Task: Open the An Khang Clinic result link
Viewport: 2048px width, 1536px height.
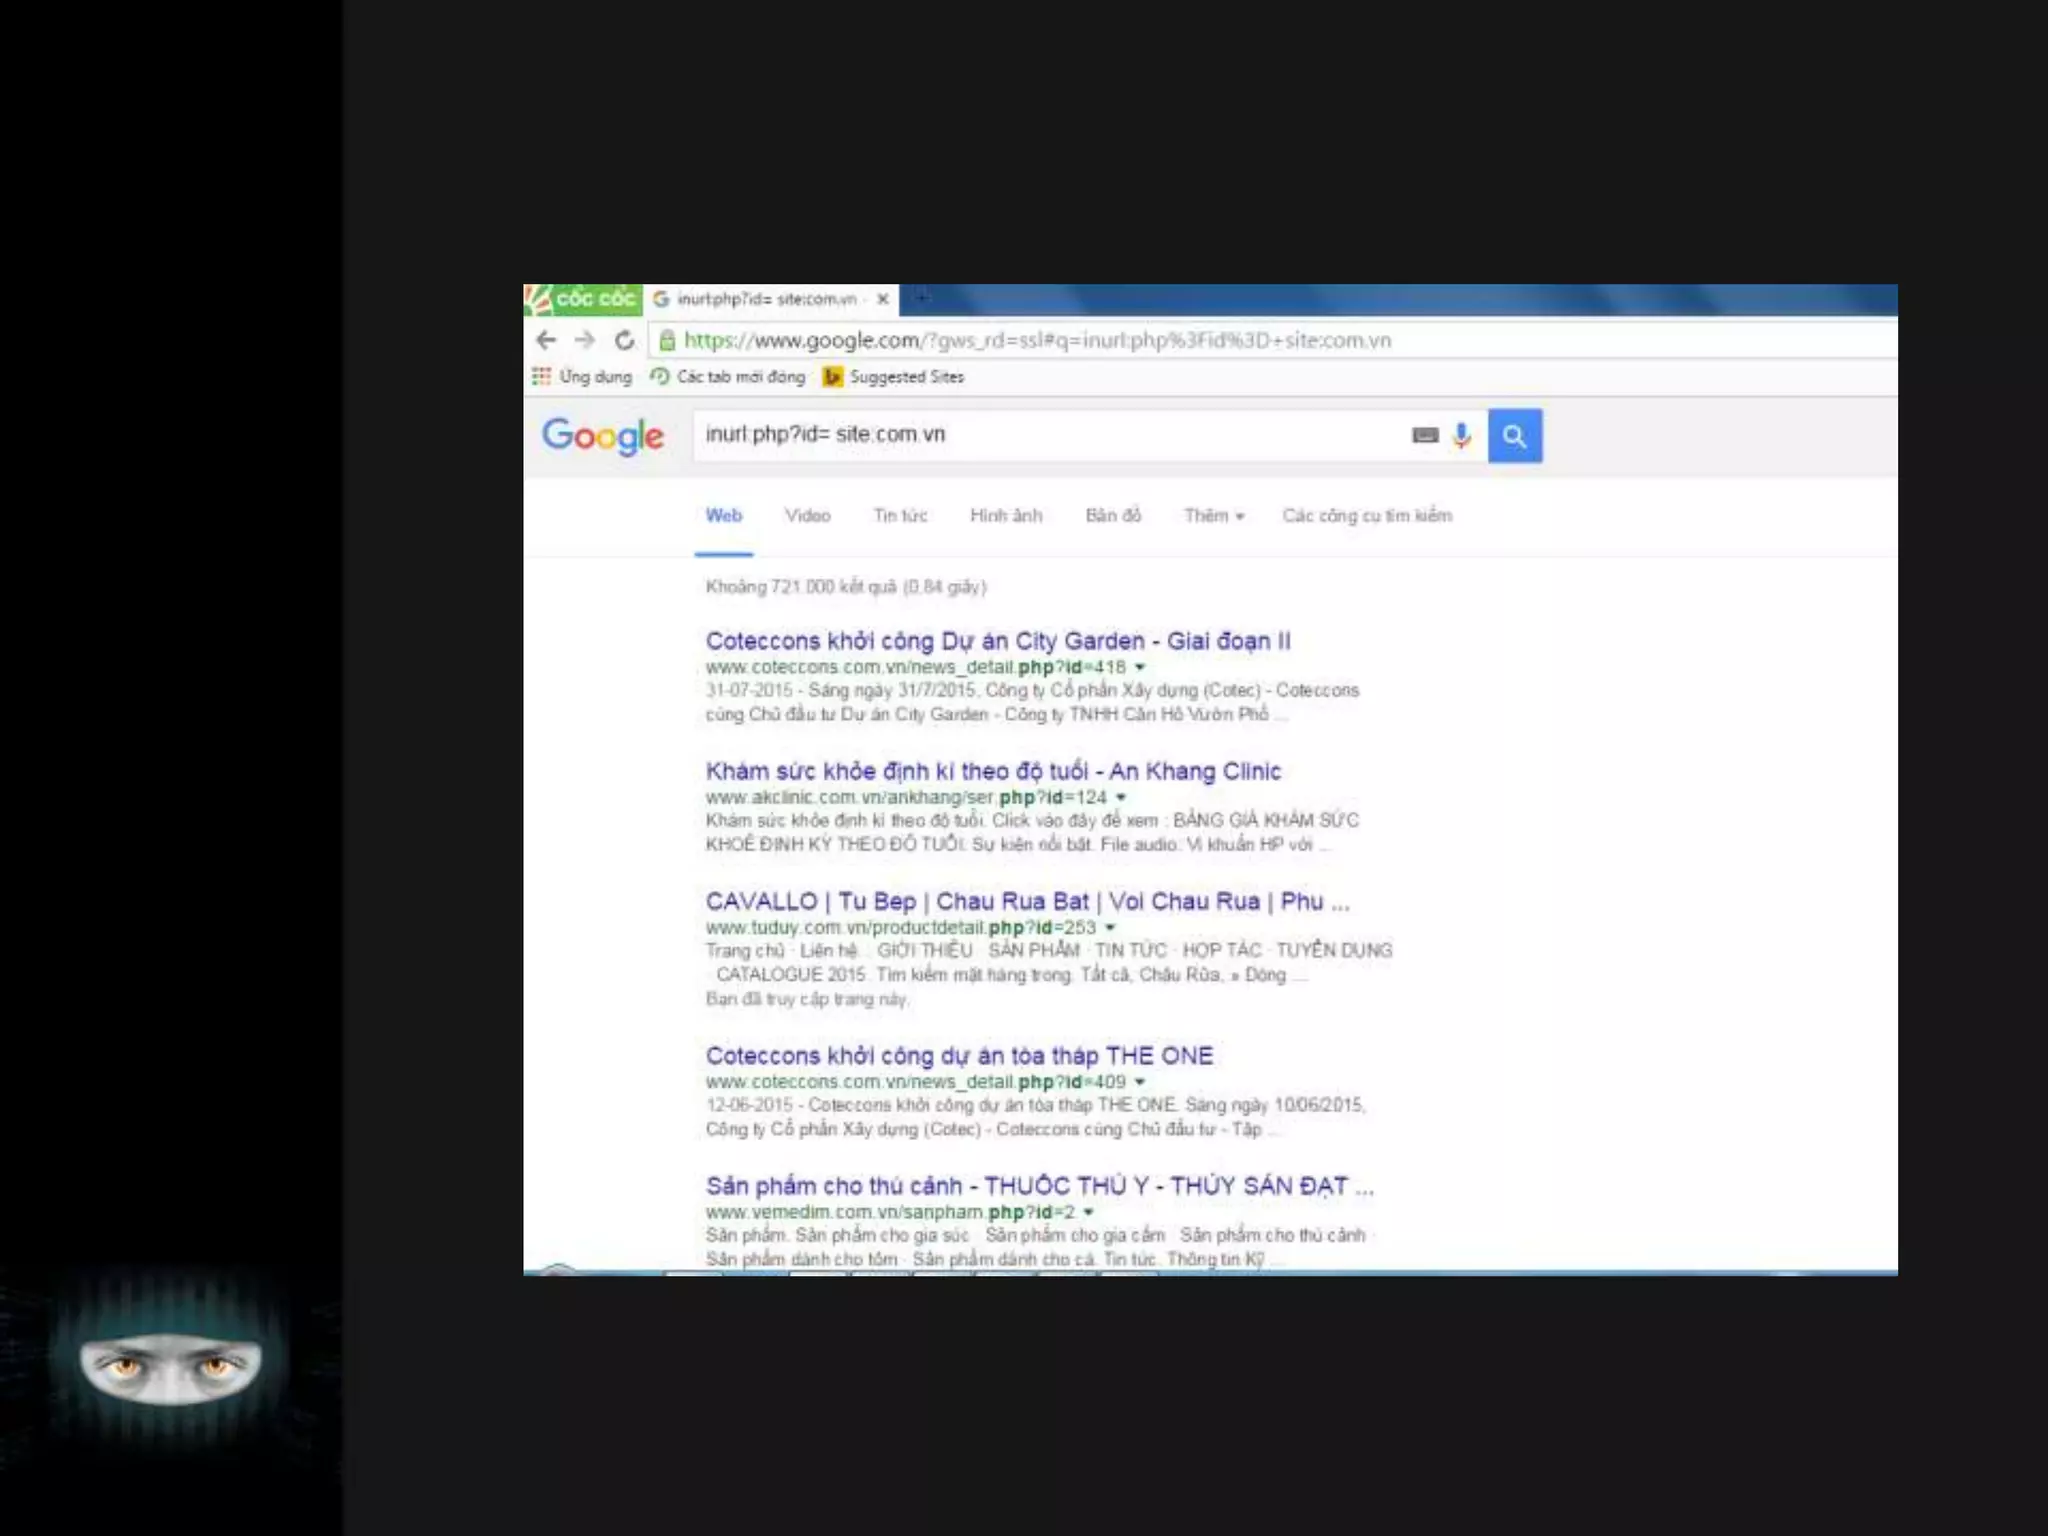Action: [x=992, y=771]
